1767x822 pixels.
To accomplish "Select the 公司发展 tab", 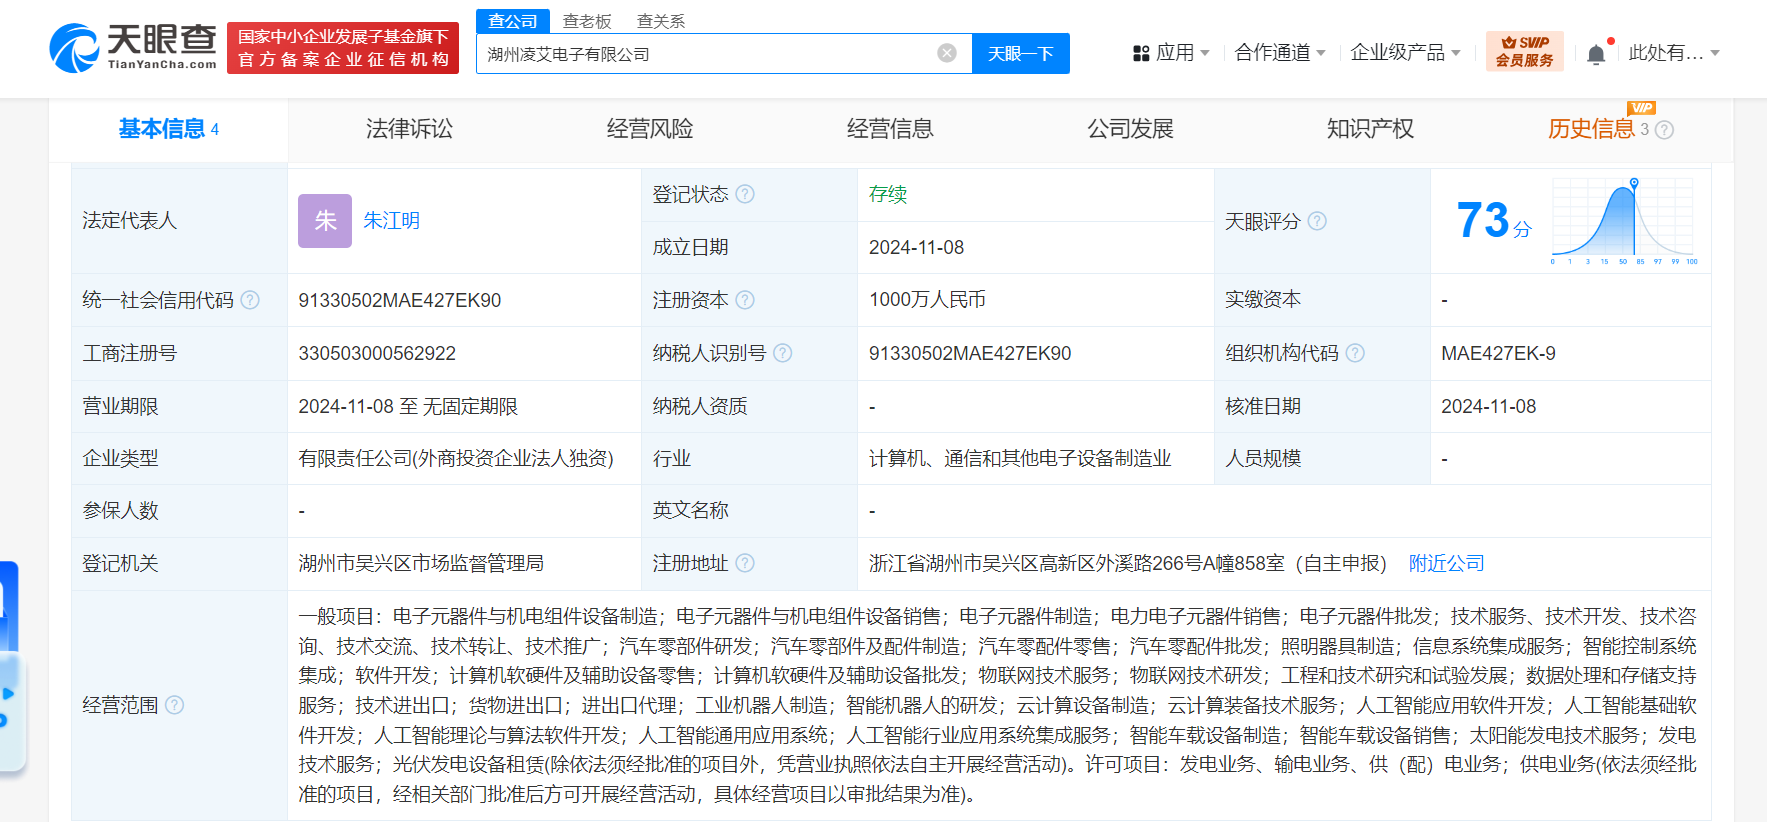I will tap(1130, 129).
